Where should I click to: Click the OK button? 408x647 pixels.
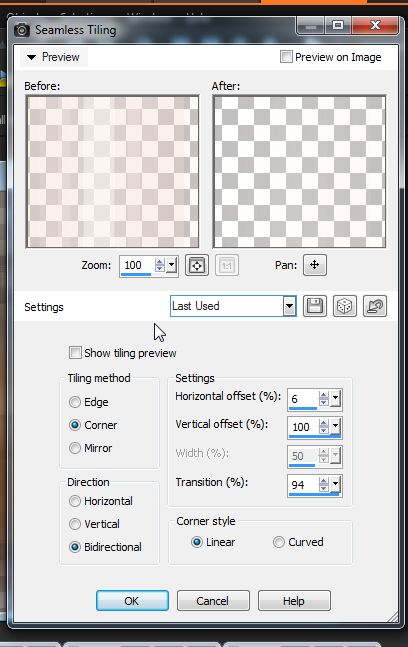point(132,600)
